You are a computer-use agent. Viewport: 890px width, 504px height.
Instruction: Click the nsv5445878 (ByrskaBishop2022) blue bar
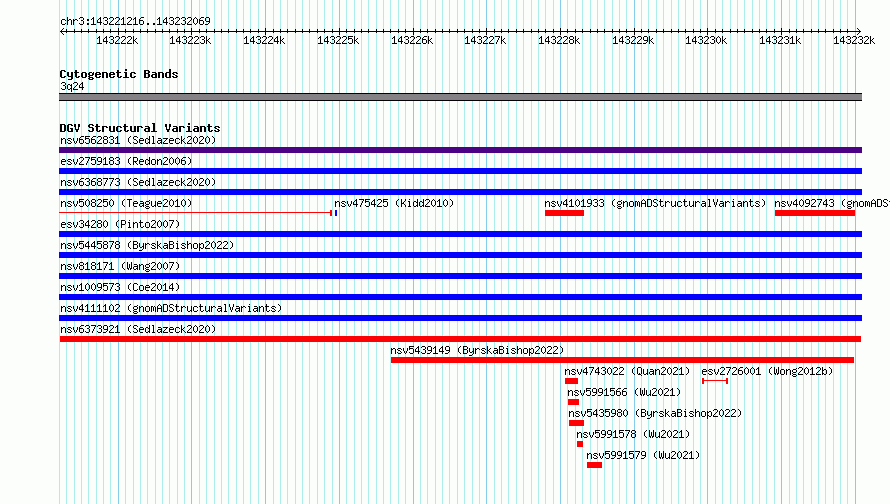(460, 255)
